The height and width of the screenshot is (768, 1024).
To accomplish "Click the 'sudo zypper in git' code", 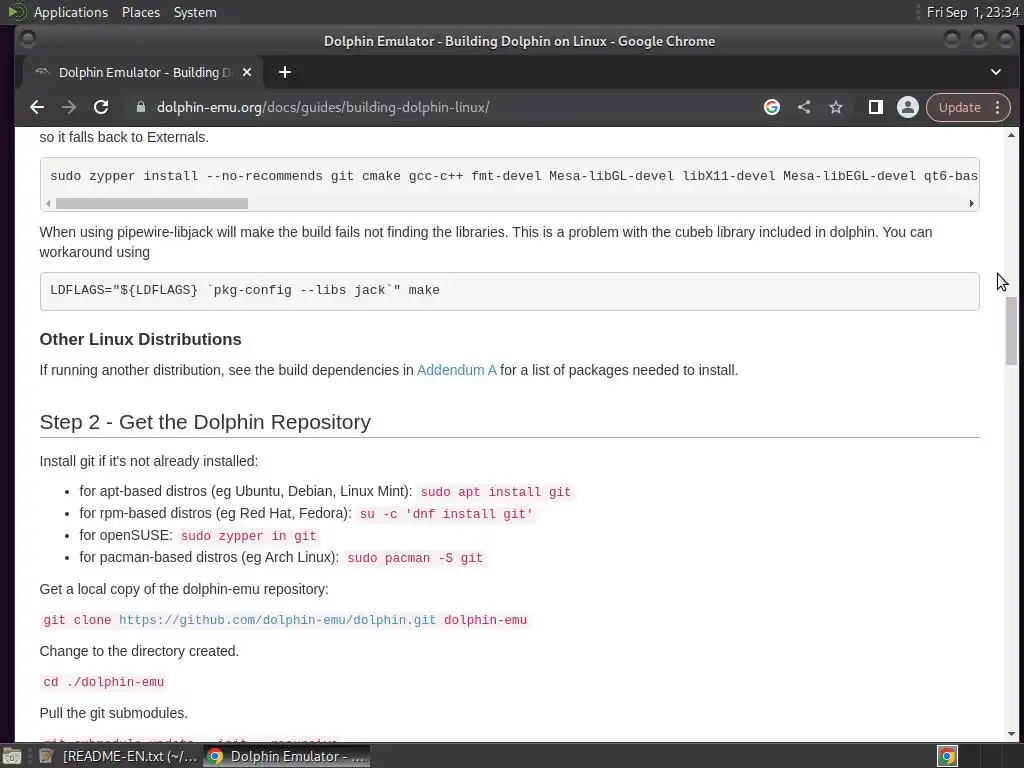I will coord(248,536).
